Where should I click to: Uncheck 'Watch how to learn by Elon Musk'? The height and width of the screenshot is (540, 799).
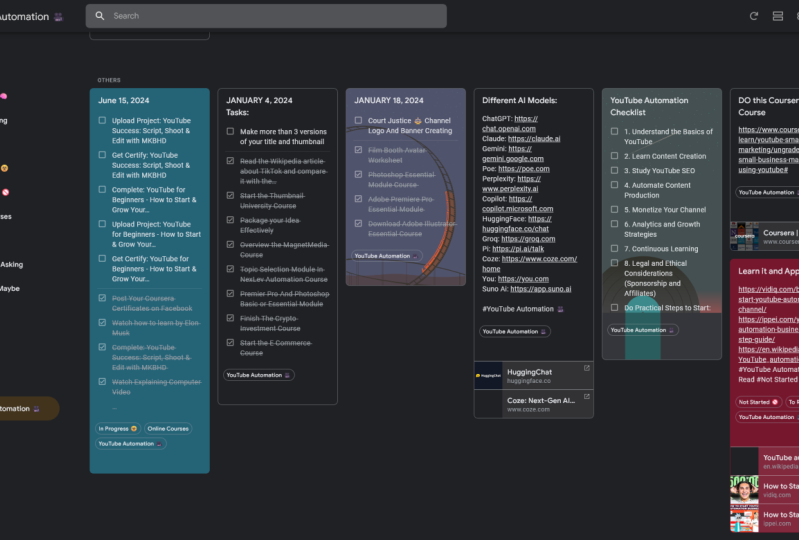(x=102, y=323)
